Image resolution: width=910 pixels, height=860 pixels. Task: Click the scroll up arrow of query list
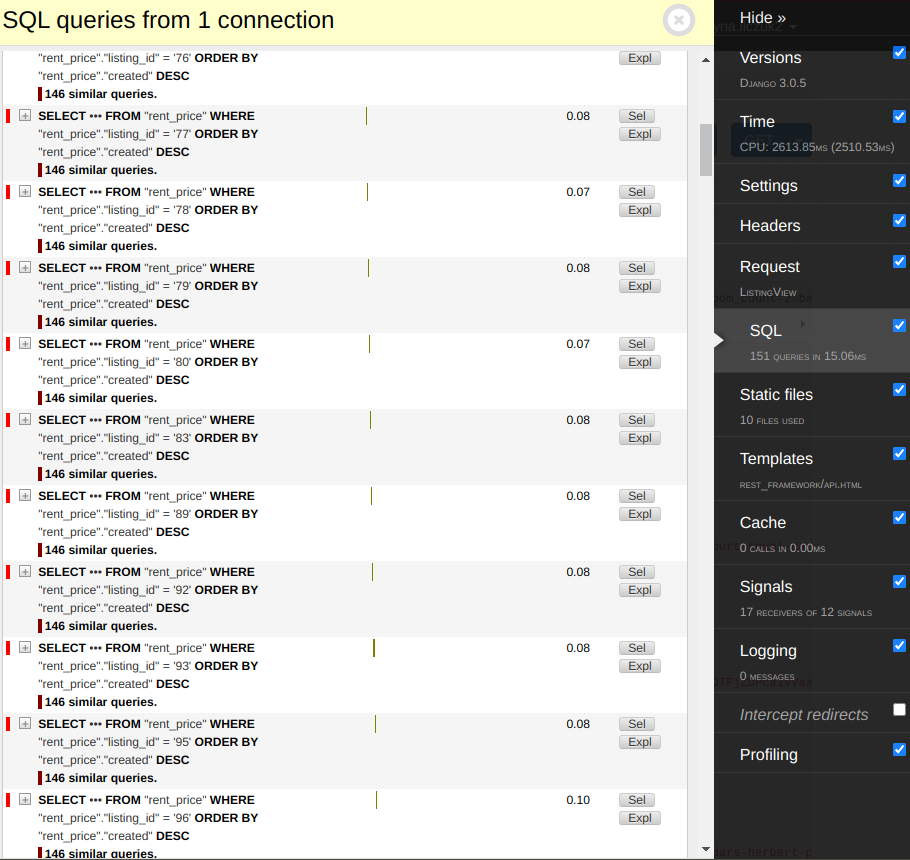pos(706,60)
